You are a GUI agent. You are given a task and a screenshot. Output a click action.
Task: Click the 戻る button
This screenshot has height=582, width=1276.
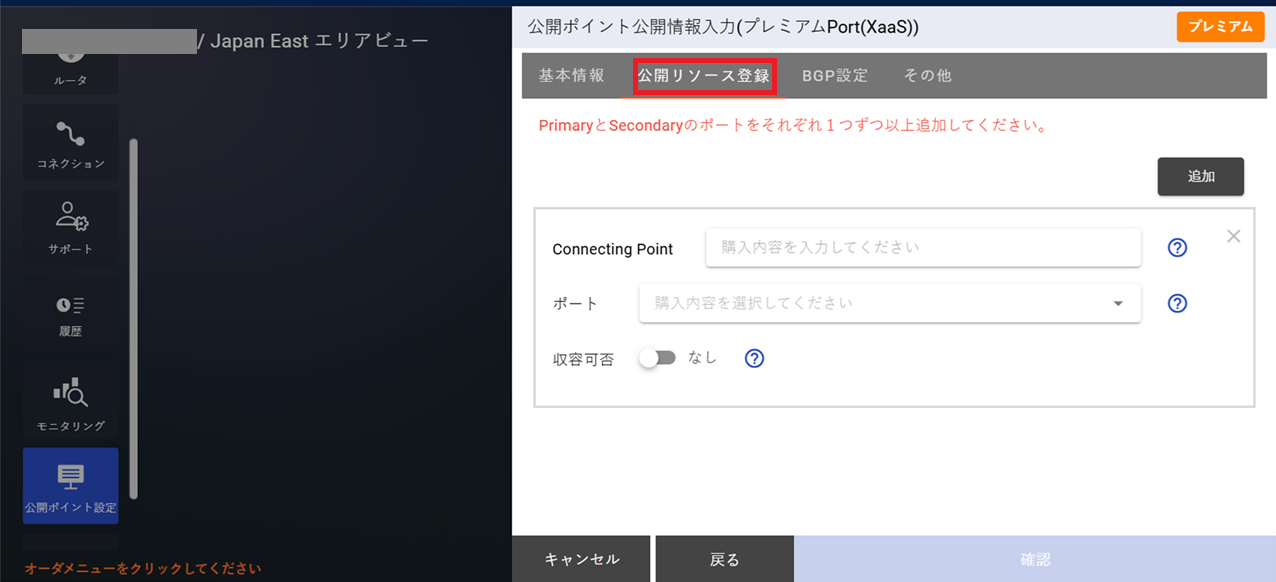click(724, 560)
